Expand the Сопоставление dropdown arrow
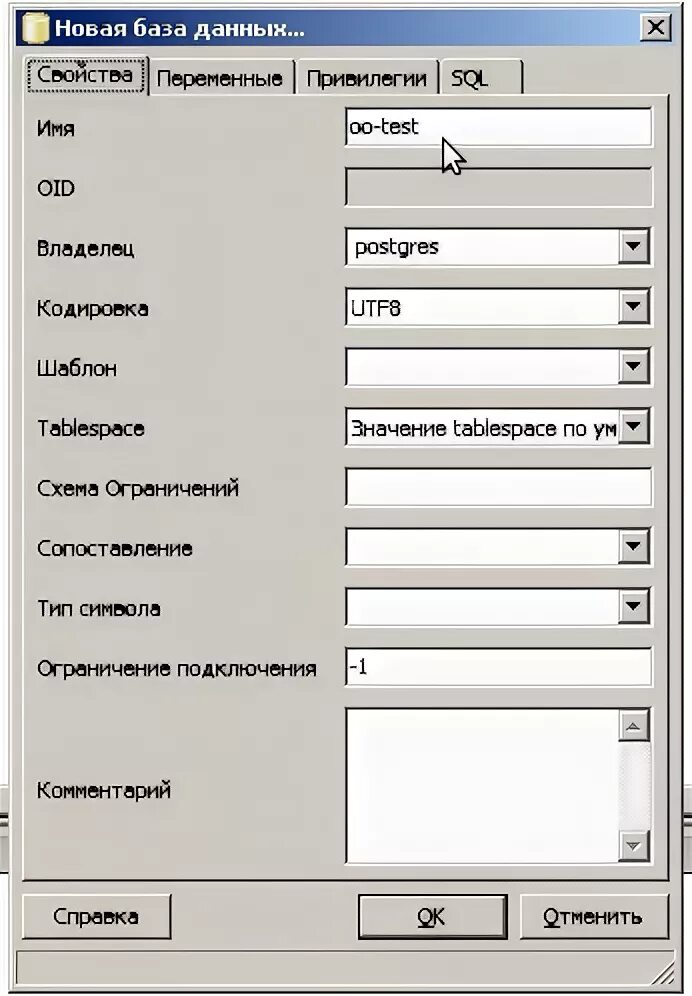The height and width of the screenshot is (996, 692). pyautogui.click(x=634, y=546)
